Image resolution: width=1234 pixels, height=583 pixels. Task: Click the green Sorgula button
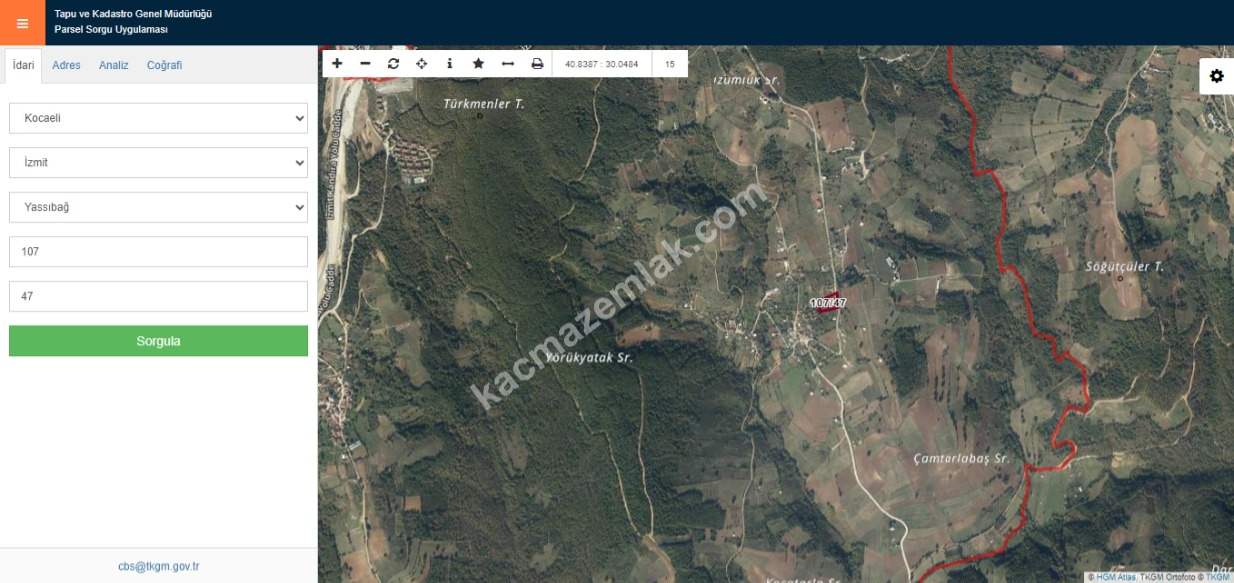point(158,341)
